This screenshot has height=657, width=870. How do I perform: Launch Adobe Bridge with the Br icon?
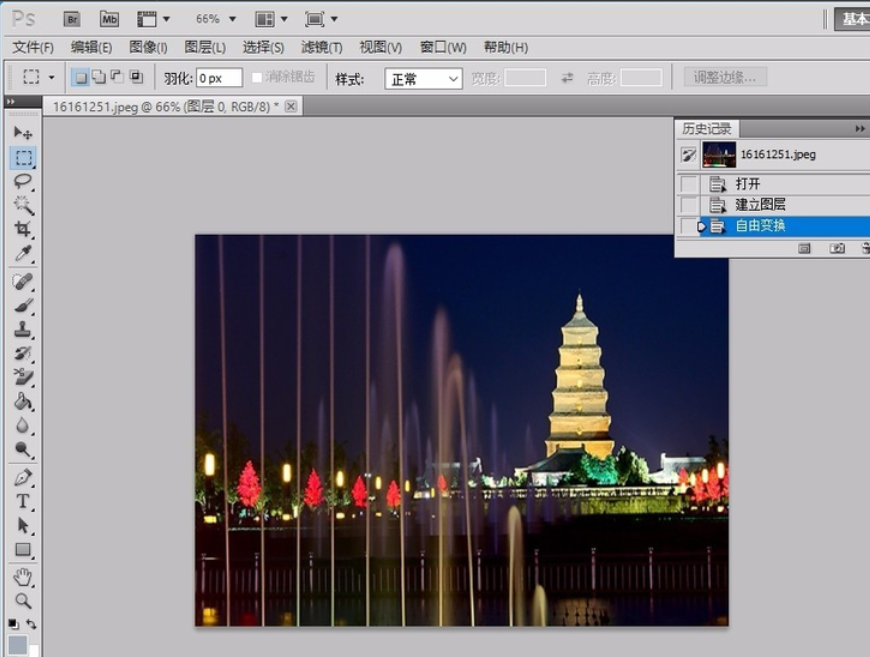(72, 19)
